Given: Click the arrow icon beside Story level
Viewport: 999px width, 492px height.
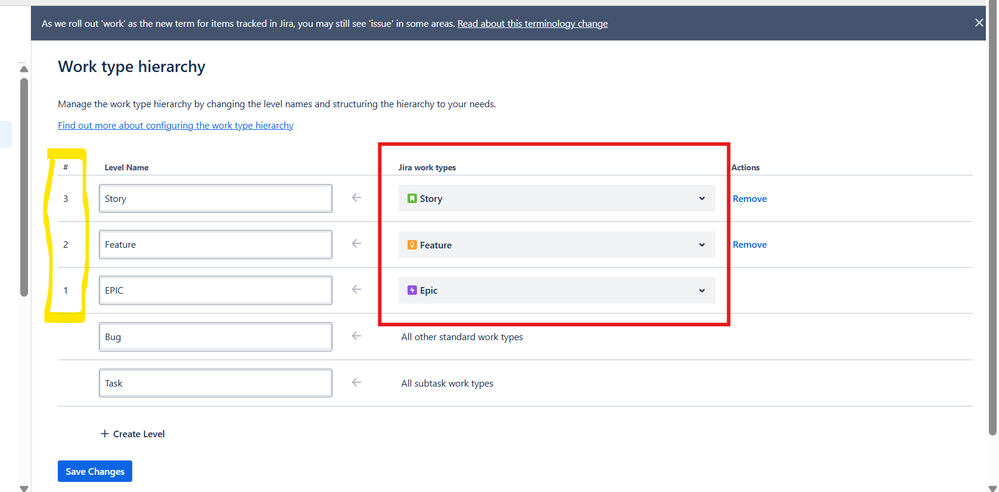Looking at the screenshot, I should pyautogui.click(x=357, y=198).
